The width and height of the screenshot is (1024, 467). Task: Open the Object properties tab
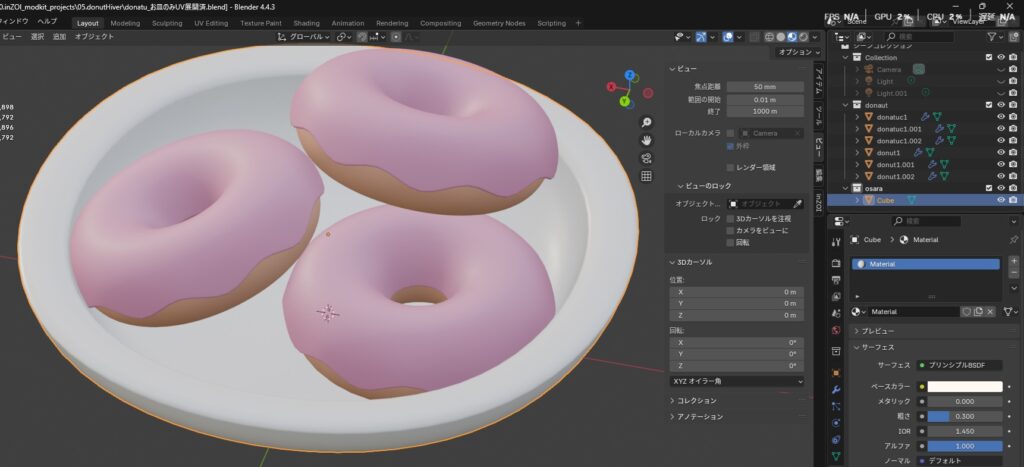(x=836, y=373)
